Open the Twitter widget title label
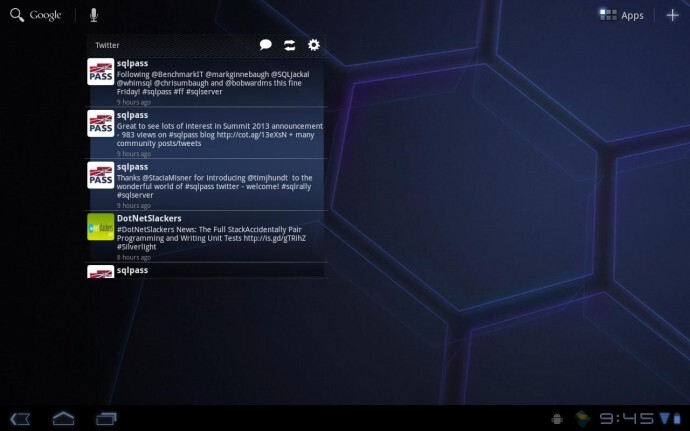This screenshot has width=690, height=431. 107,45
